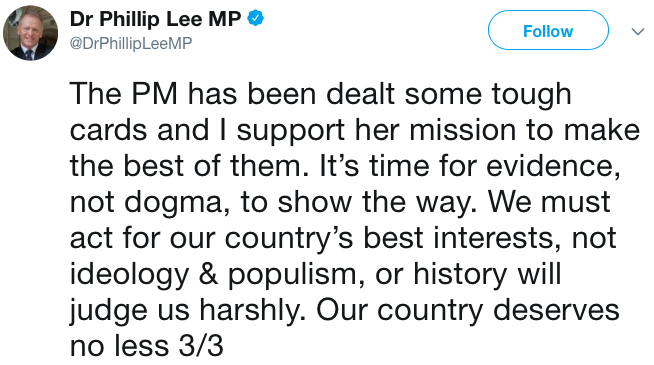Image resolution: width=654 pixels, height=365 pixels.
Task: Visit the @DrPhillipLeeMP handle link
Action: 131,43
